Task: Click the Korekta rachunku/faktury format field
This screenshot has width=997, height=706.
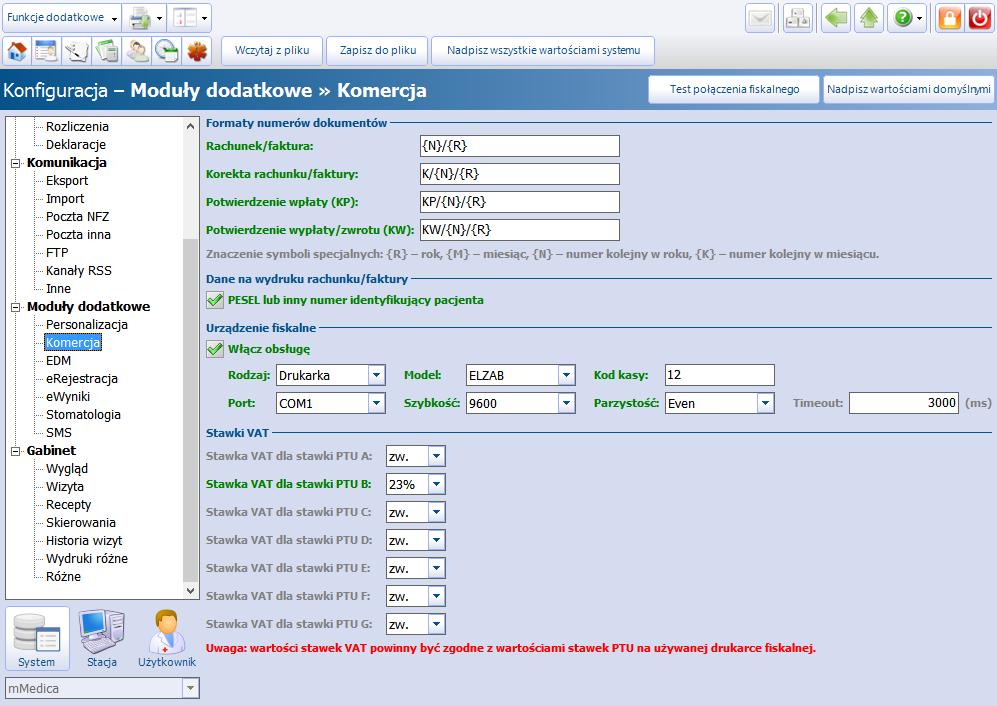Action: (519, 174)
